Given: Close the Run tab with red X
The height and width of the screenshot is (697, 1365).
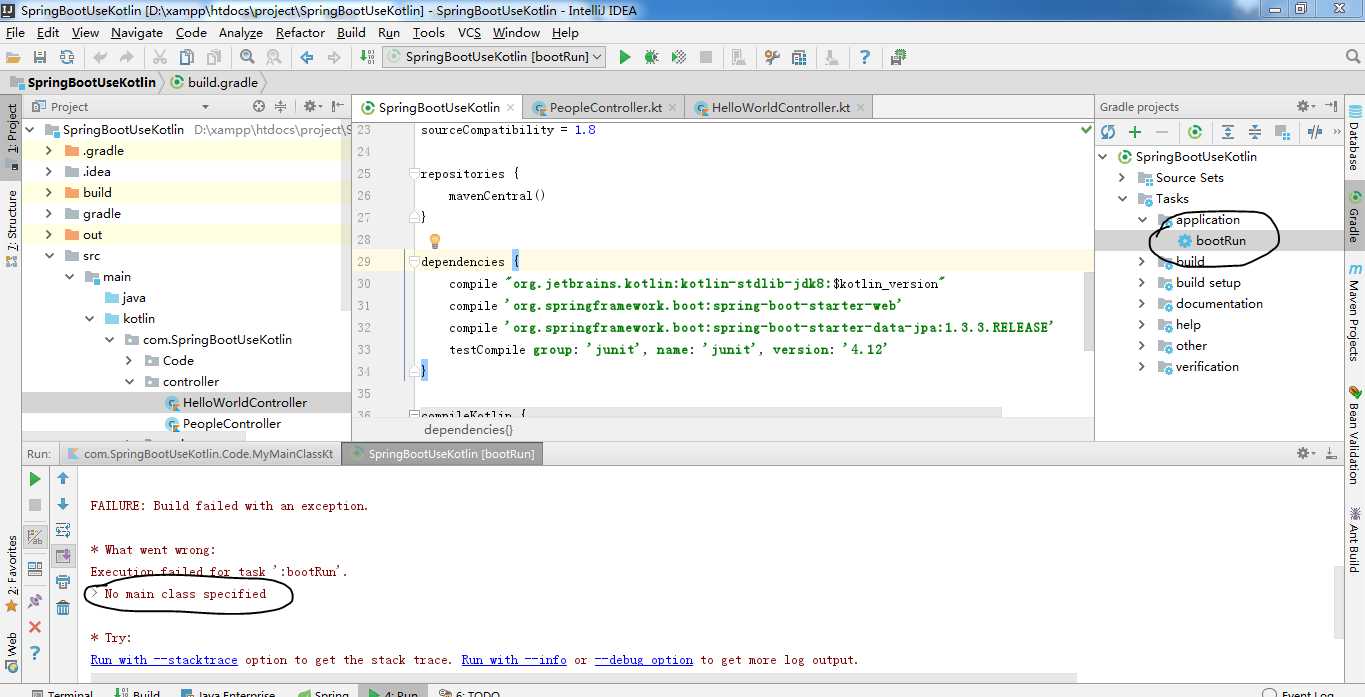Looking at the screenshot, I should pos(35,627).
